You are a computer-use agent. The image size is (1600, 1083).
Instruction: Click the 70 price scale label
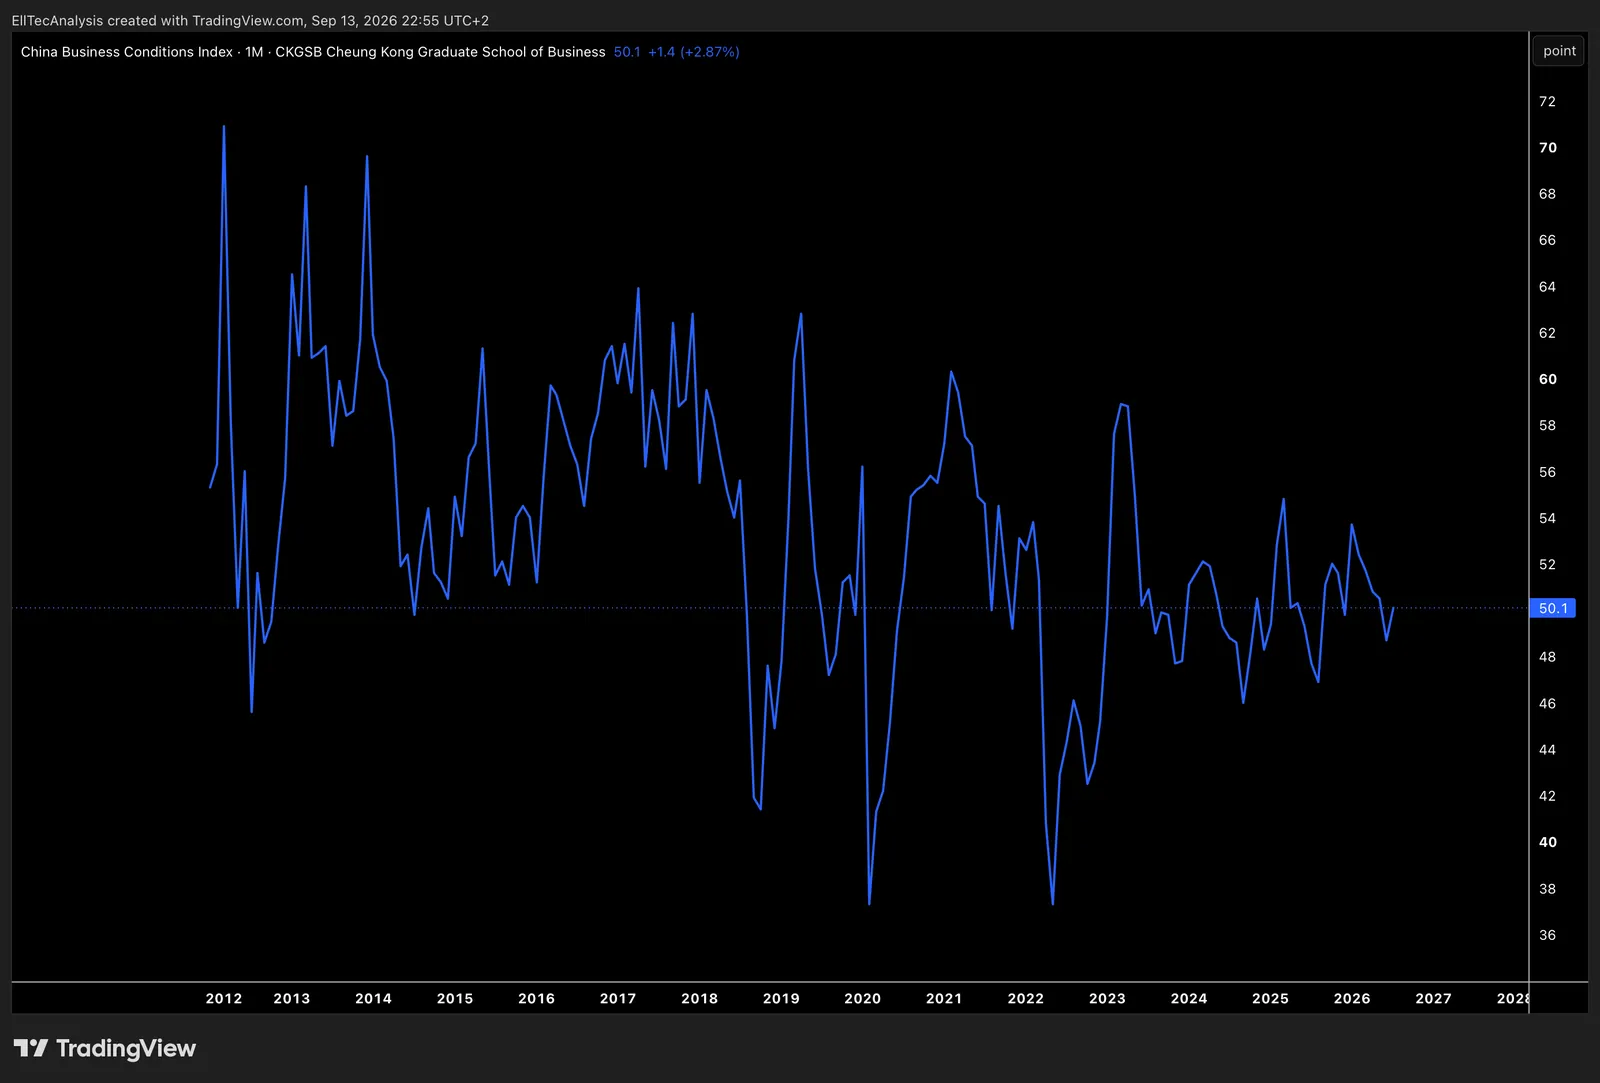coord(1547,147)
